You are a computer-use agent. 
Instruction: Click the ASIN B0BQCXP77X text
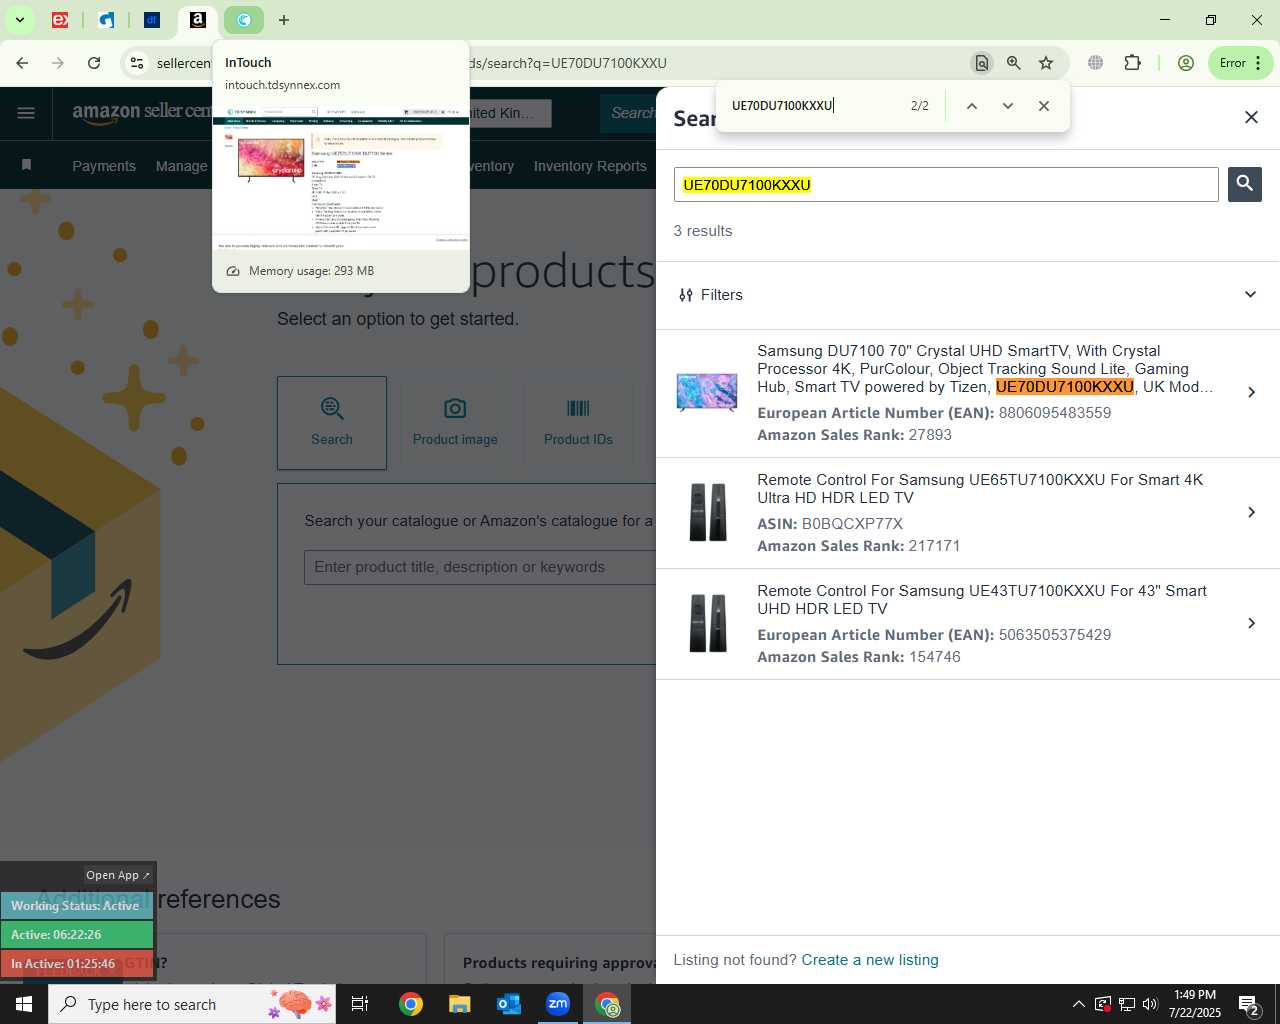[x=830, y=524]
